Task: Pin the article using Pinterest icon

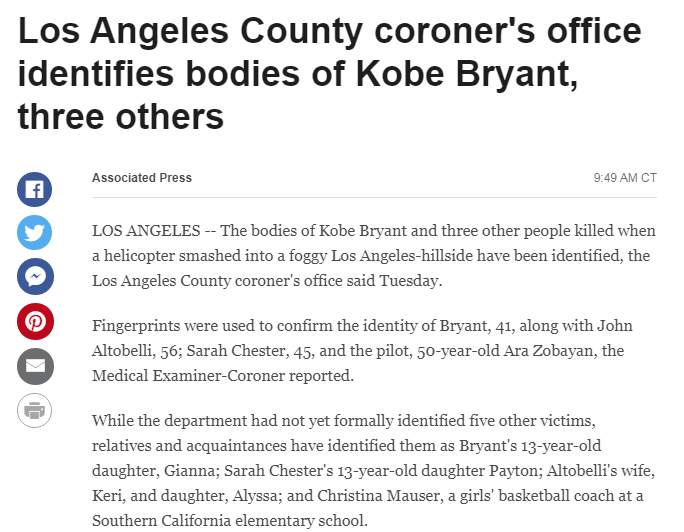Action: point(35,321)
